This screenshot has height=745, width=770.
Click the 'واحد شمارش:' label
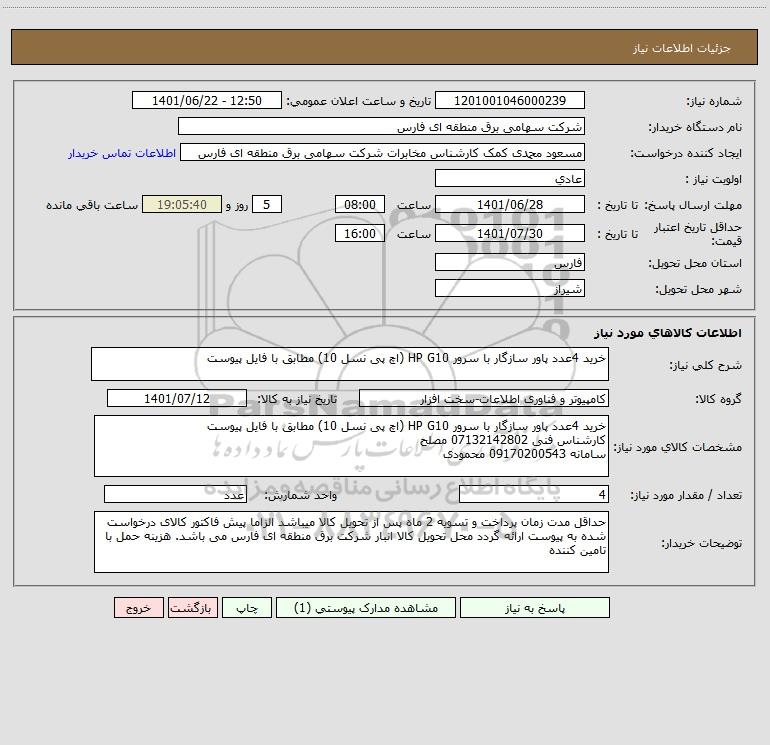click(301, 496)
